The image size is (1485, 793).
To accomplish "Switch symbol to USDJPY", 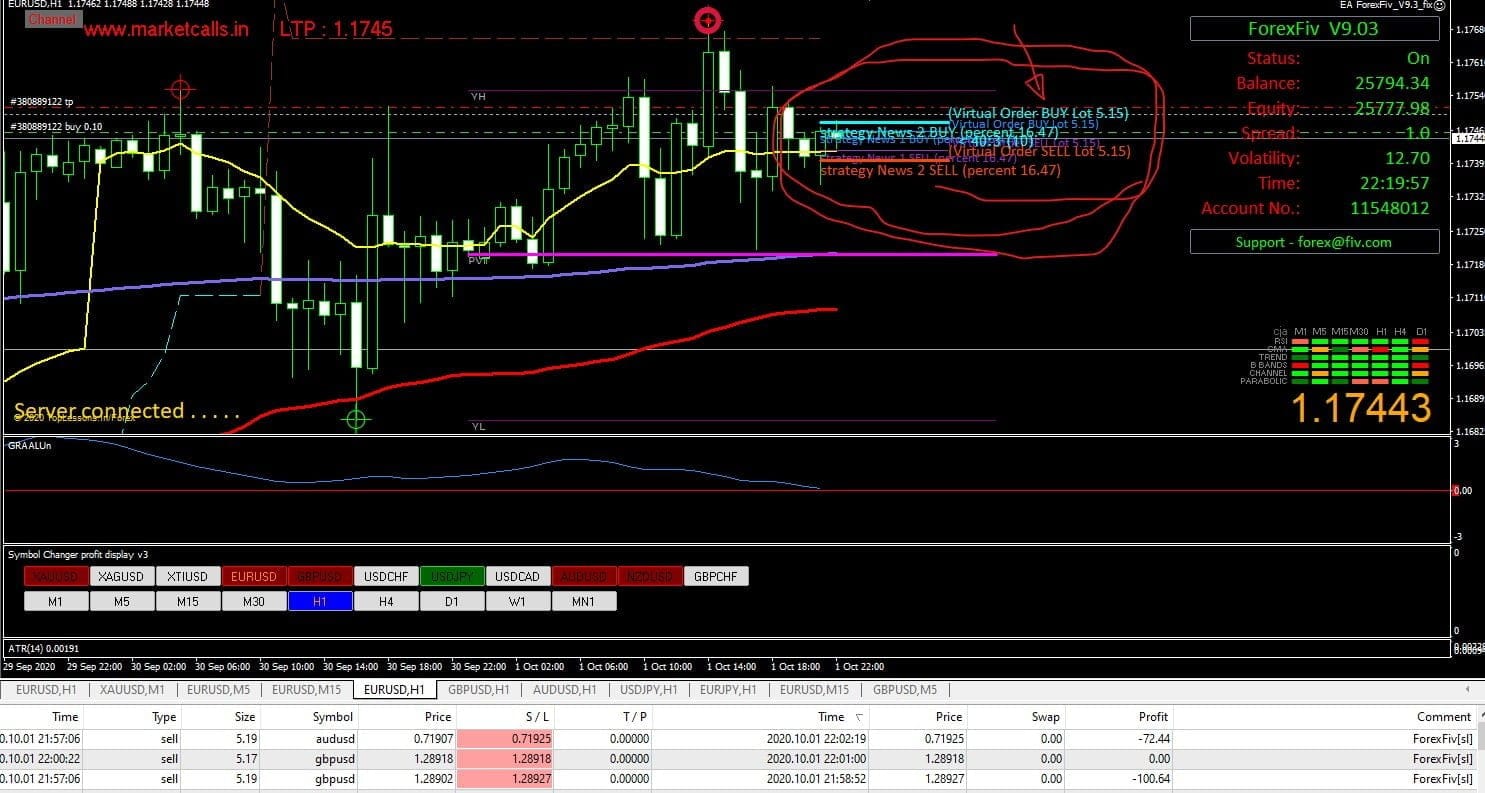I will [452, 576].
